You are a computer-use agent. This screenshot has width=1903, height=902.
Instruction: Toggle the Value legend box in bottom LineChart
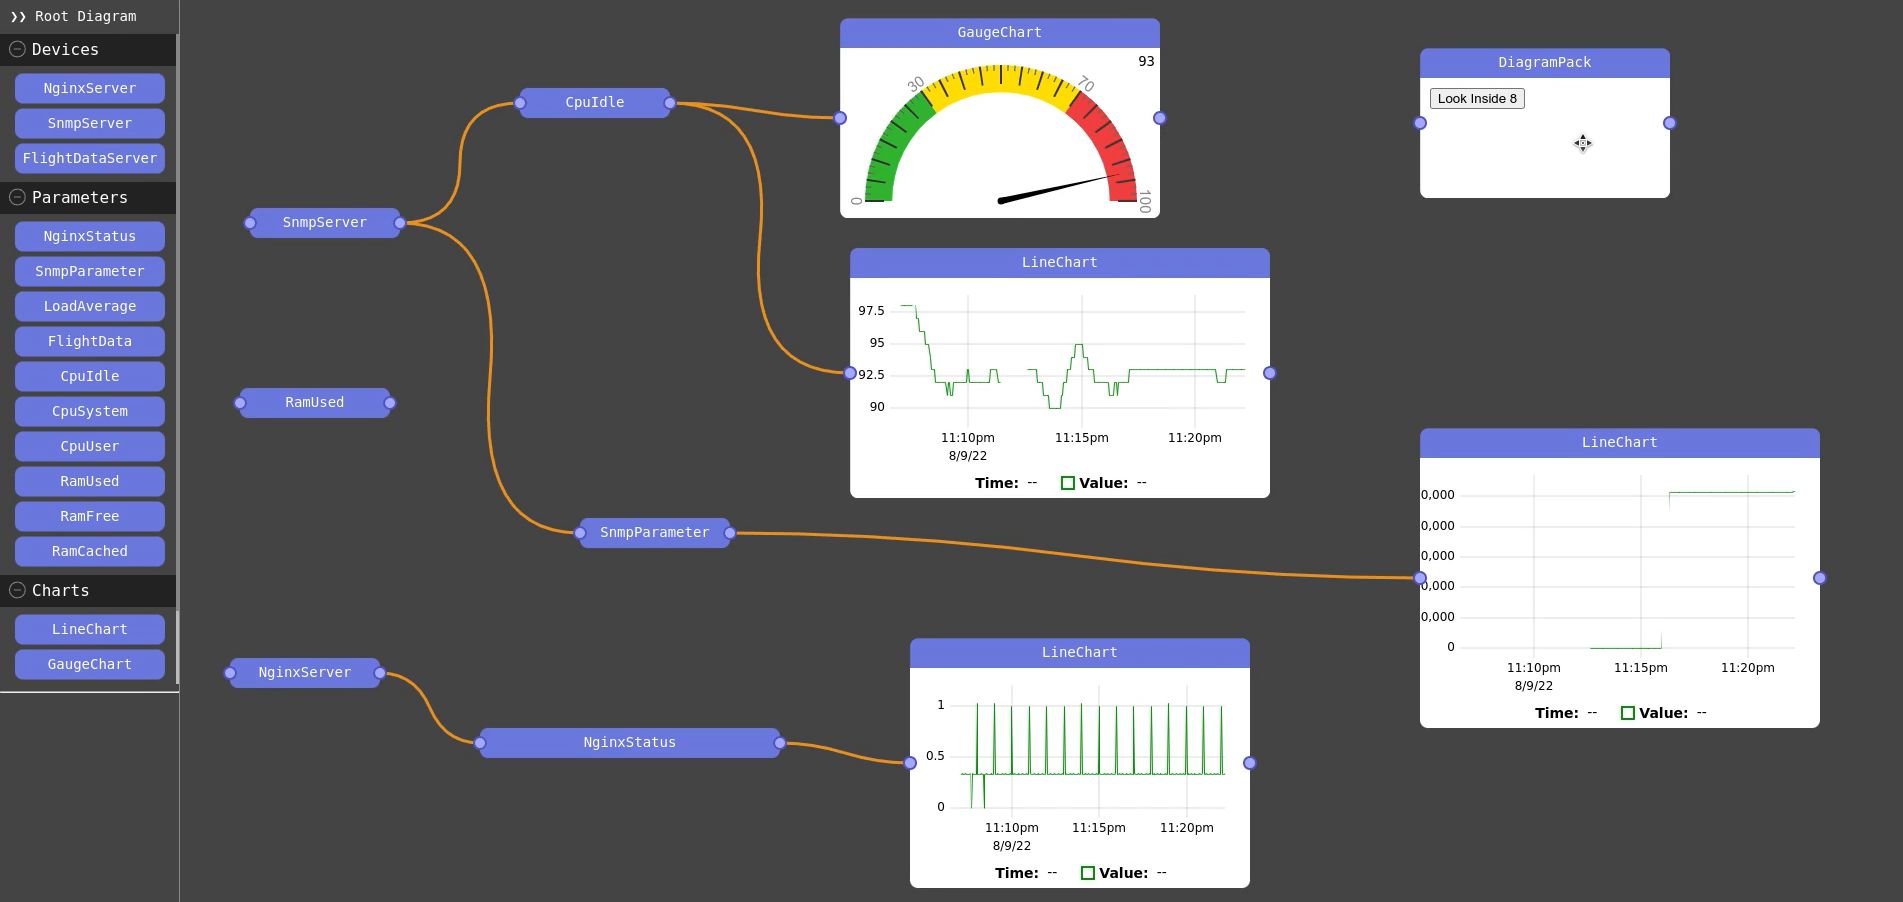tap(1087, 872)
